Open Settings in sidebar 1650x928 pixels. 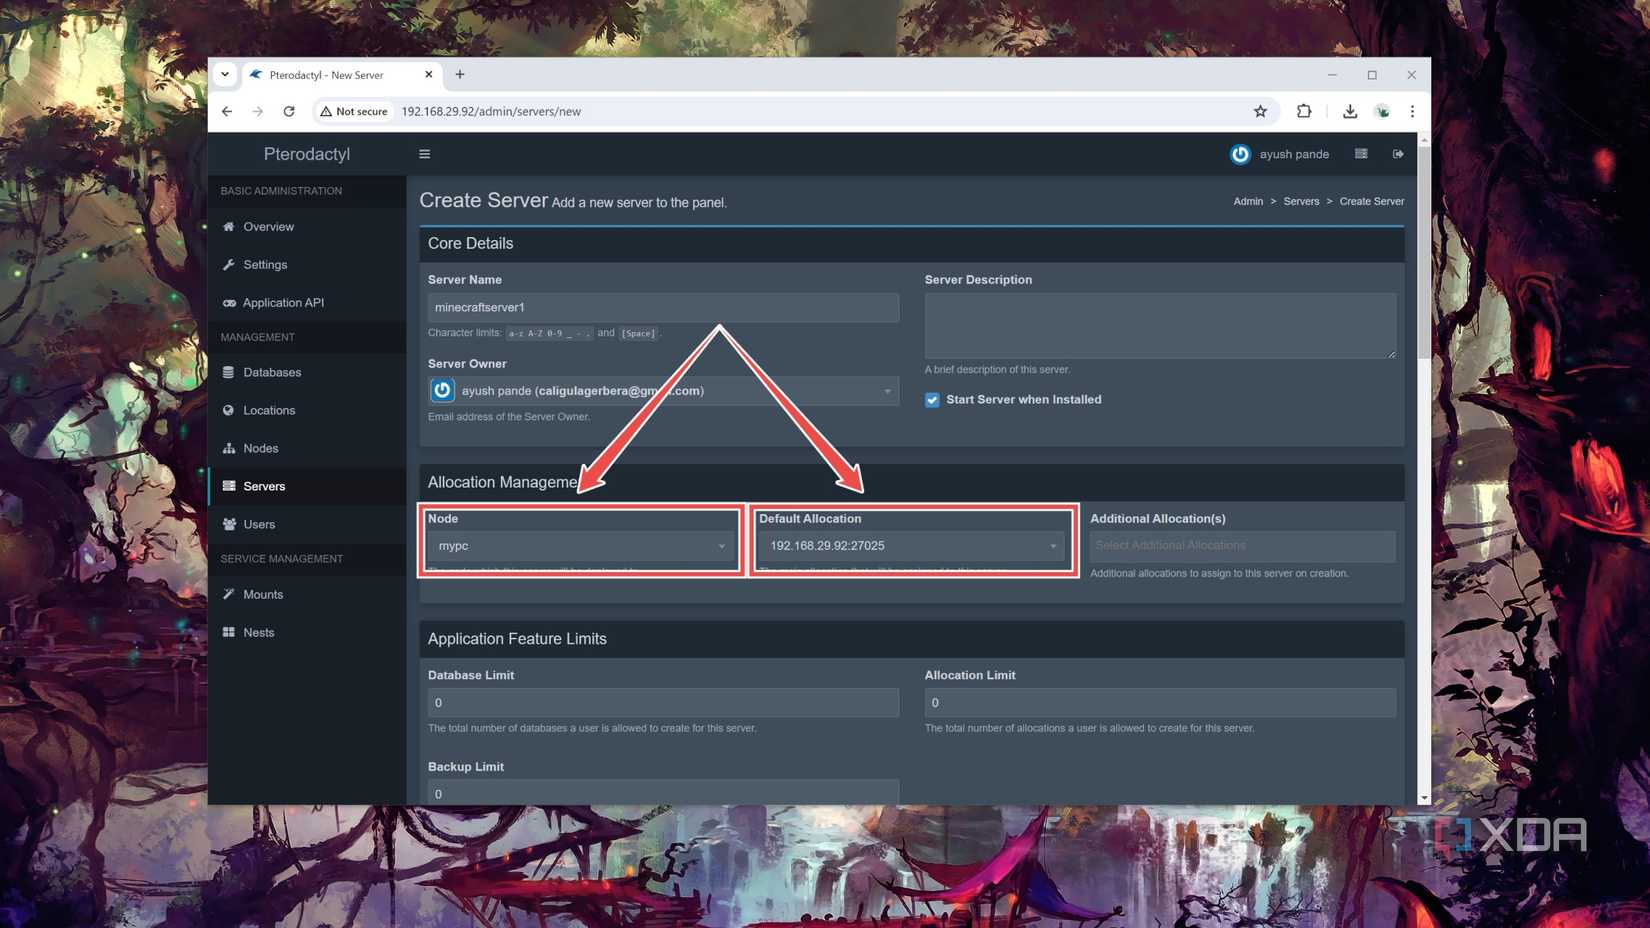coord(306,265)
